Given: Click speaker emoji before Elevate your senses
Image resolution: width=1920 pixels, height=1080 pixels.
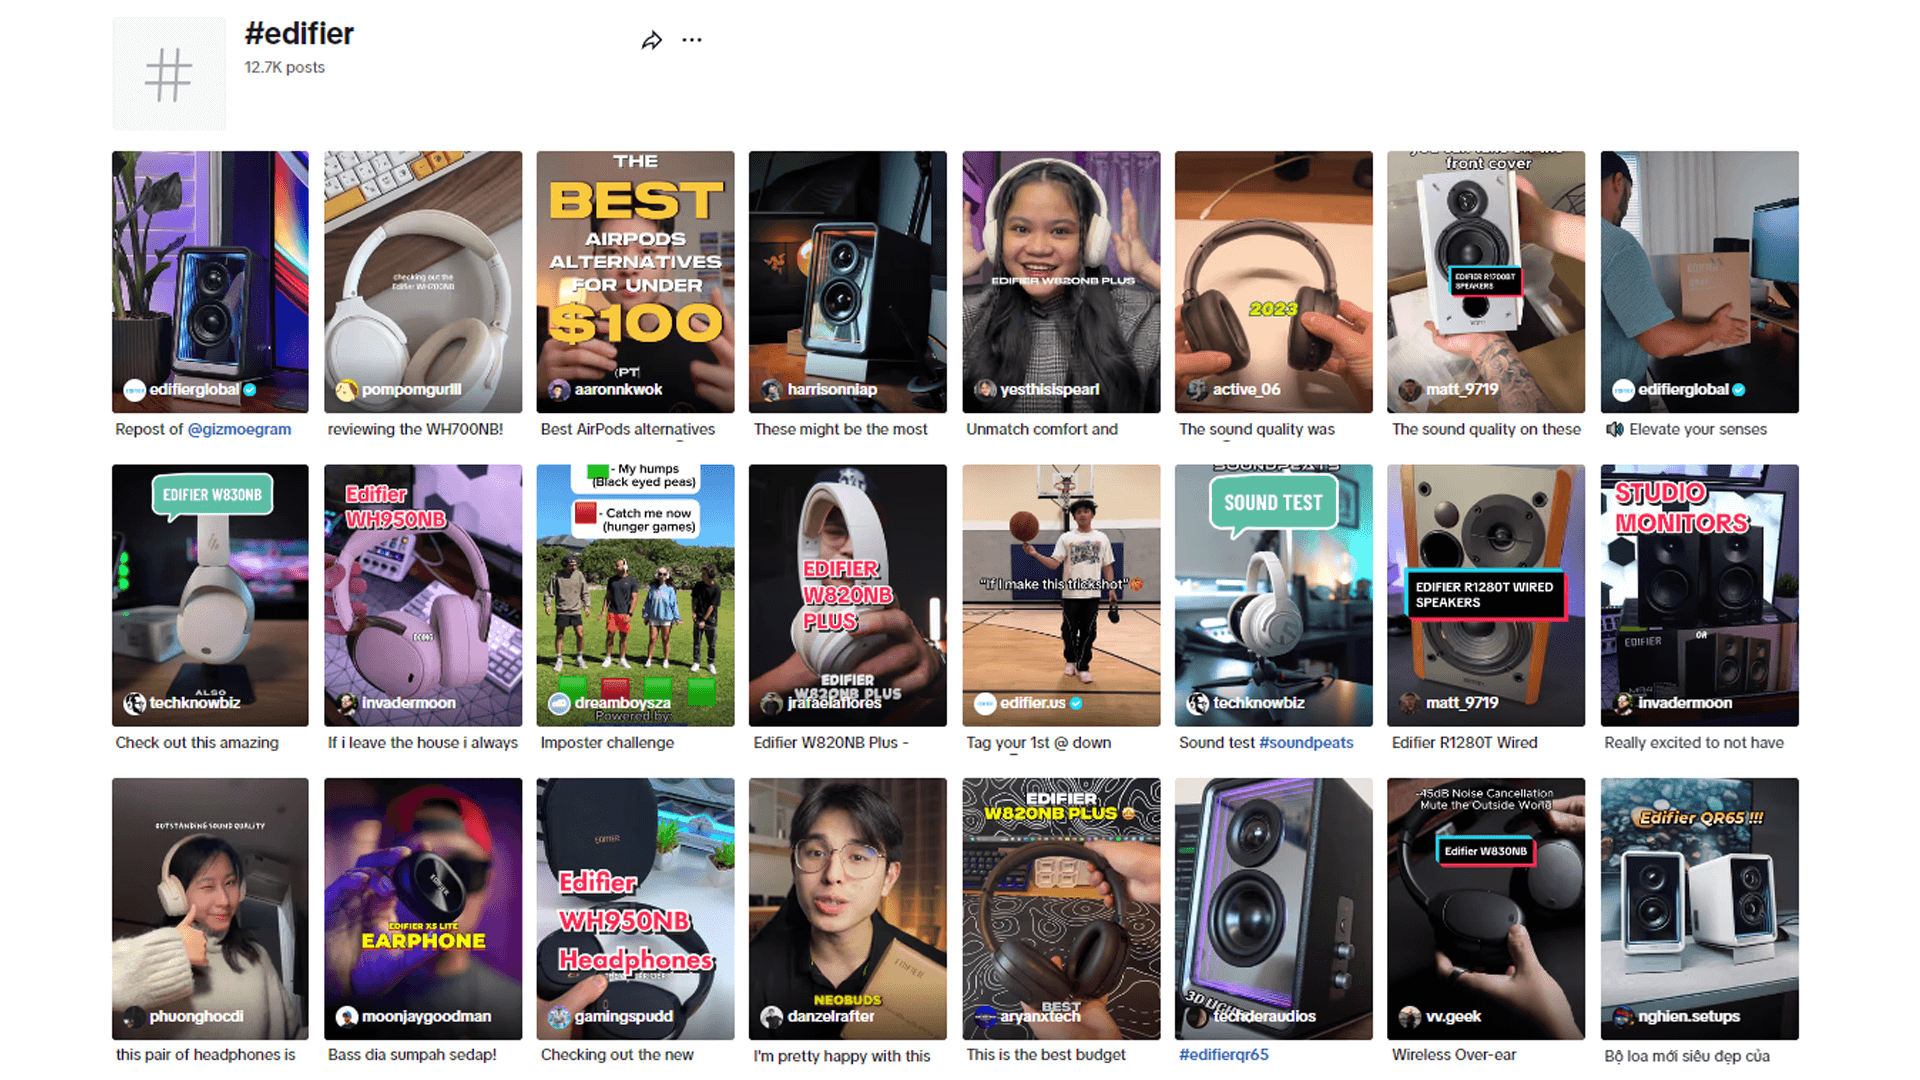Looking at the screenshot, I should (x=1614, y=429).
